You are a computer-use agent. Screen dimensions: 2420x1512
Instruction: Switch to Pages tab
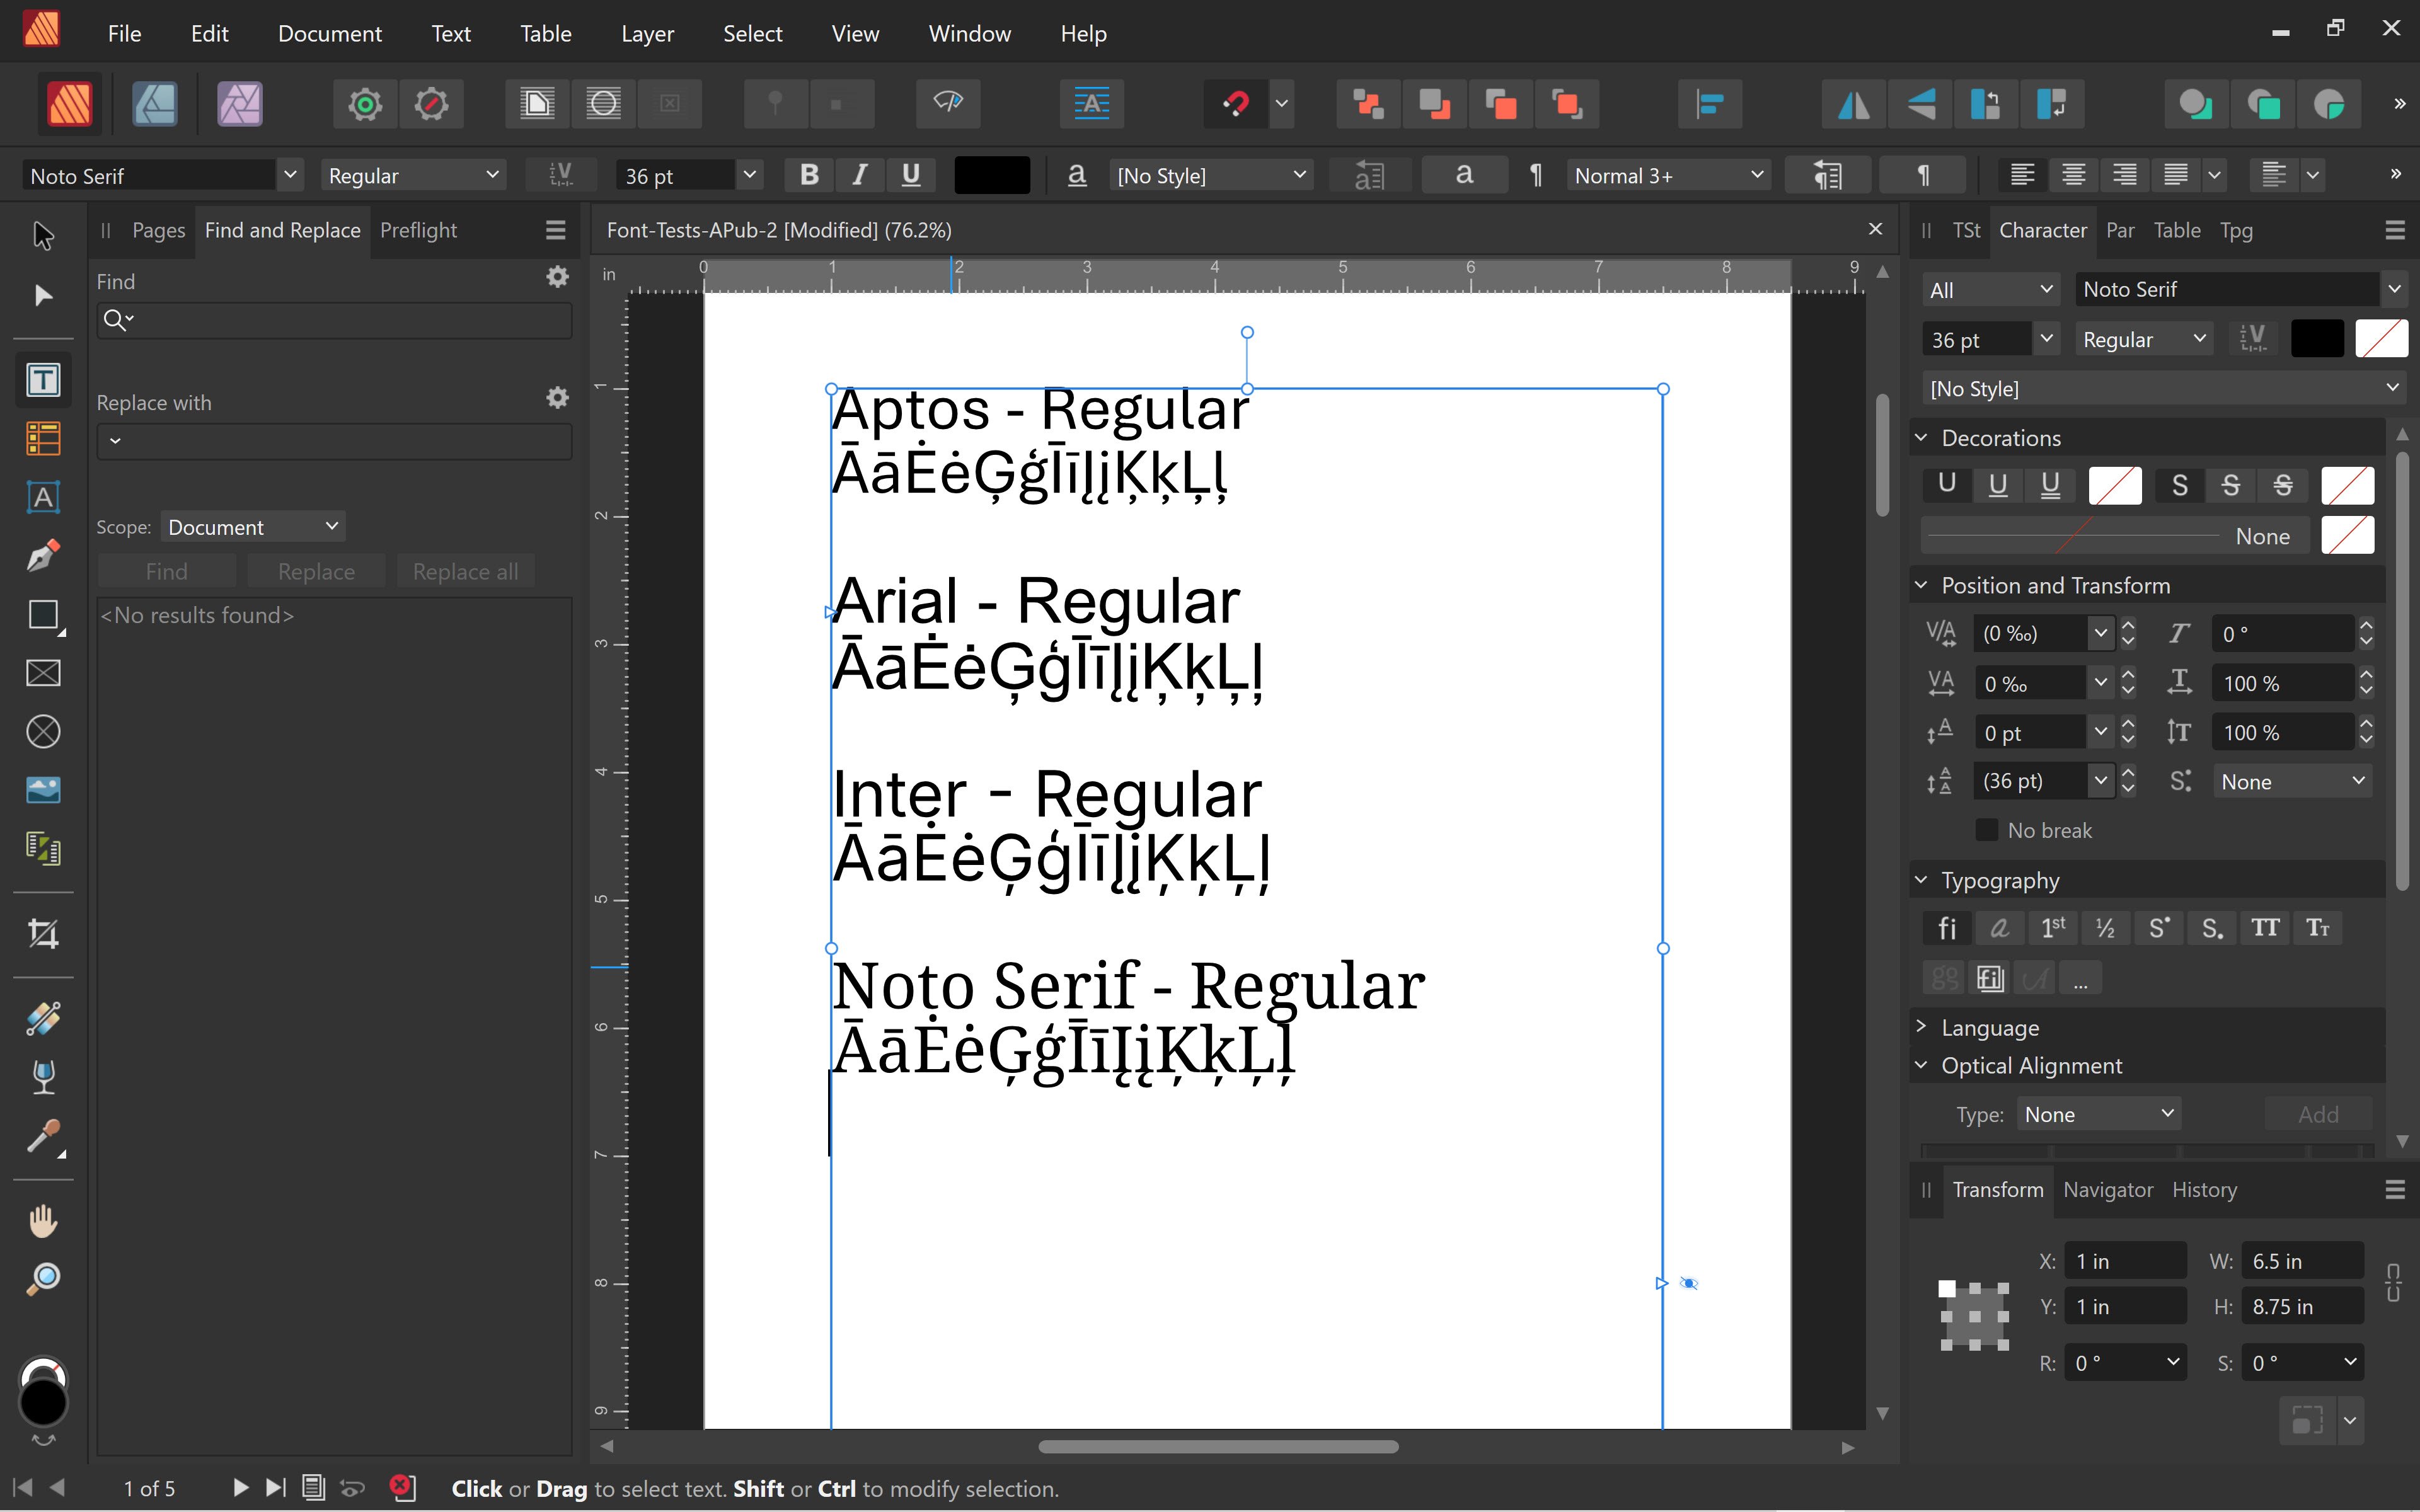tap(159, 231)
